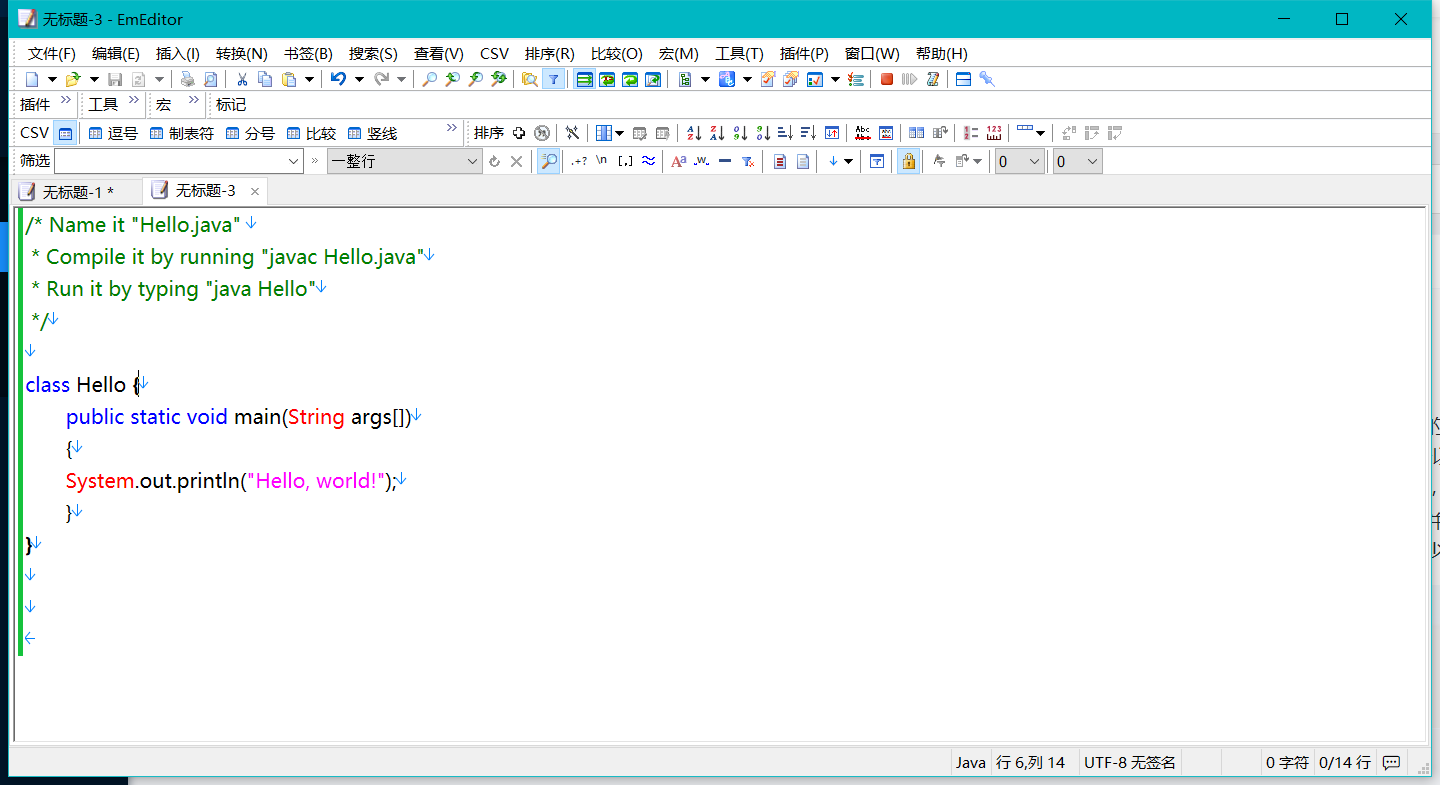The image size is (1440, 785).
Task: Click the 比较 CSV button
Action: coord(311,133)
